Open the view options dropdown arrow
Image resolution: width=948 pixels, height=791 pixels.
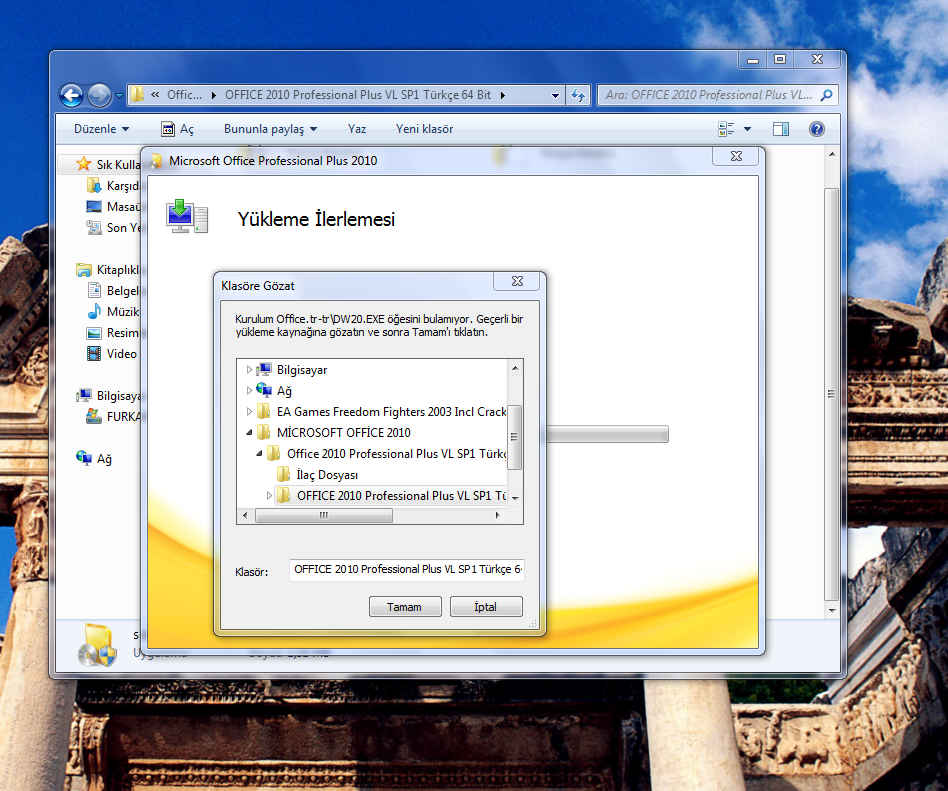click(x=747, y=129)
